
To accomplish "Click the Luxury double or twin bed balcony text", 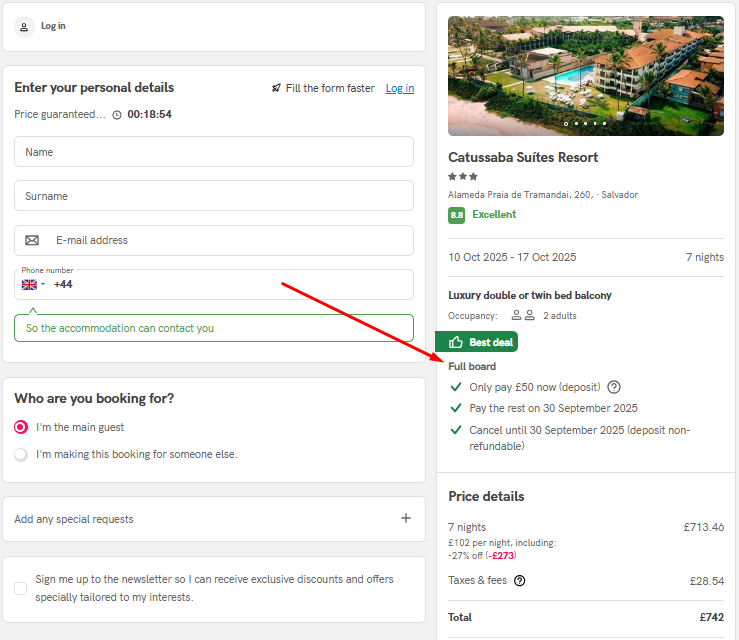I will coord(530,295).
